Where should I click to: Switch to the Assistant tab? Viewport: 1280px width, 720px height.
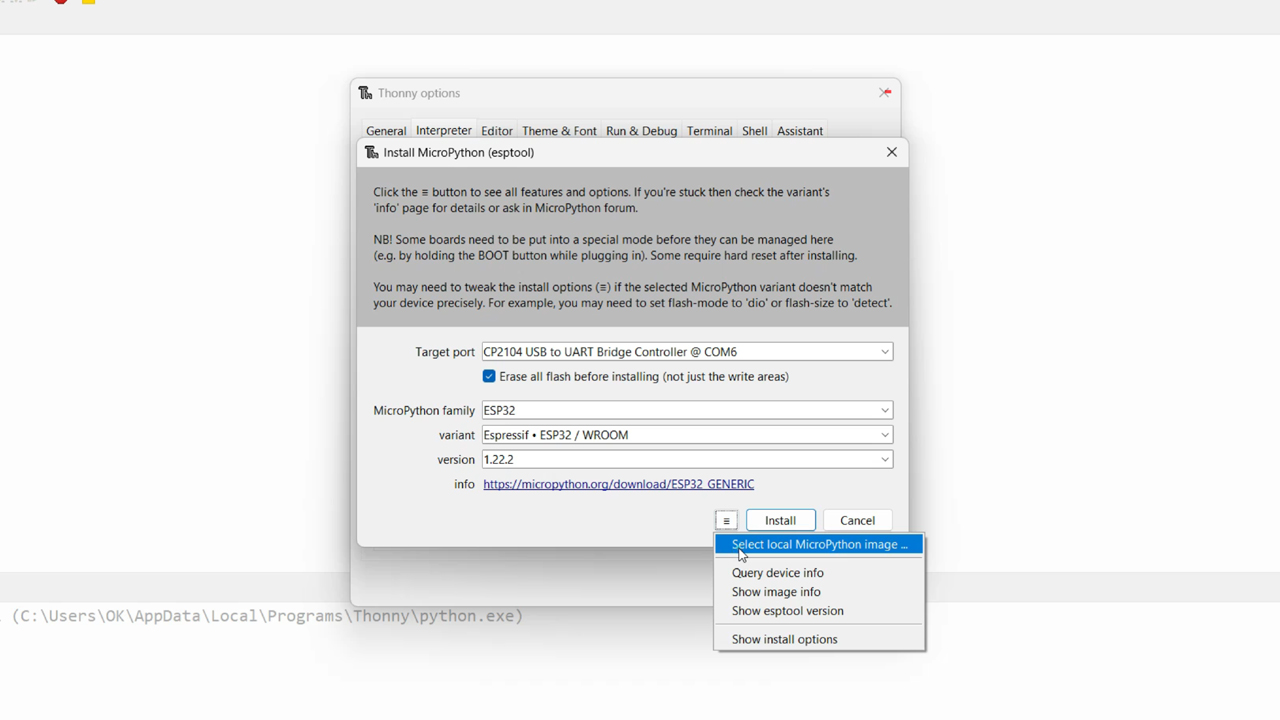tap(800, 131)
